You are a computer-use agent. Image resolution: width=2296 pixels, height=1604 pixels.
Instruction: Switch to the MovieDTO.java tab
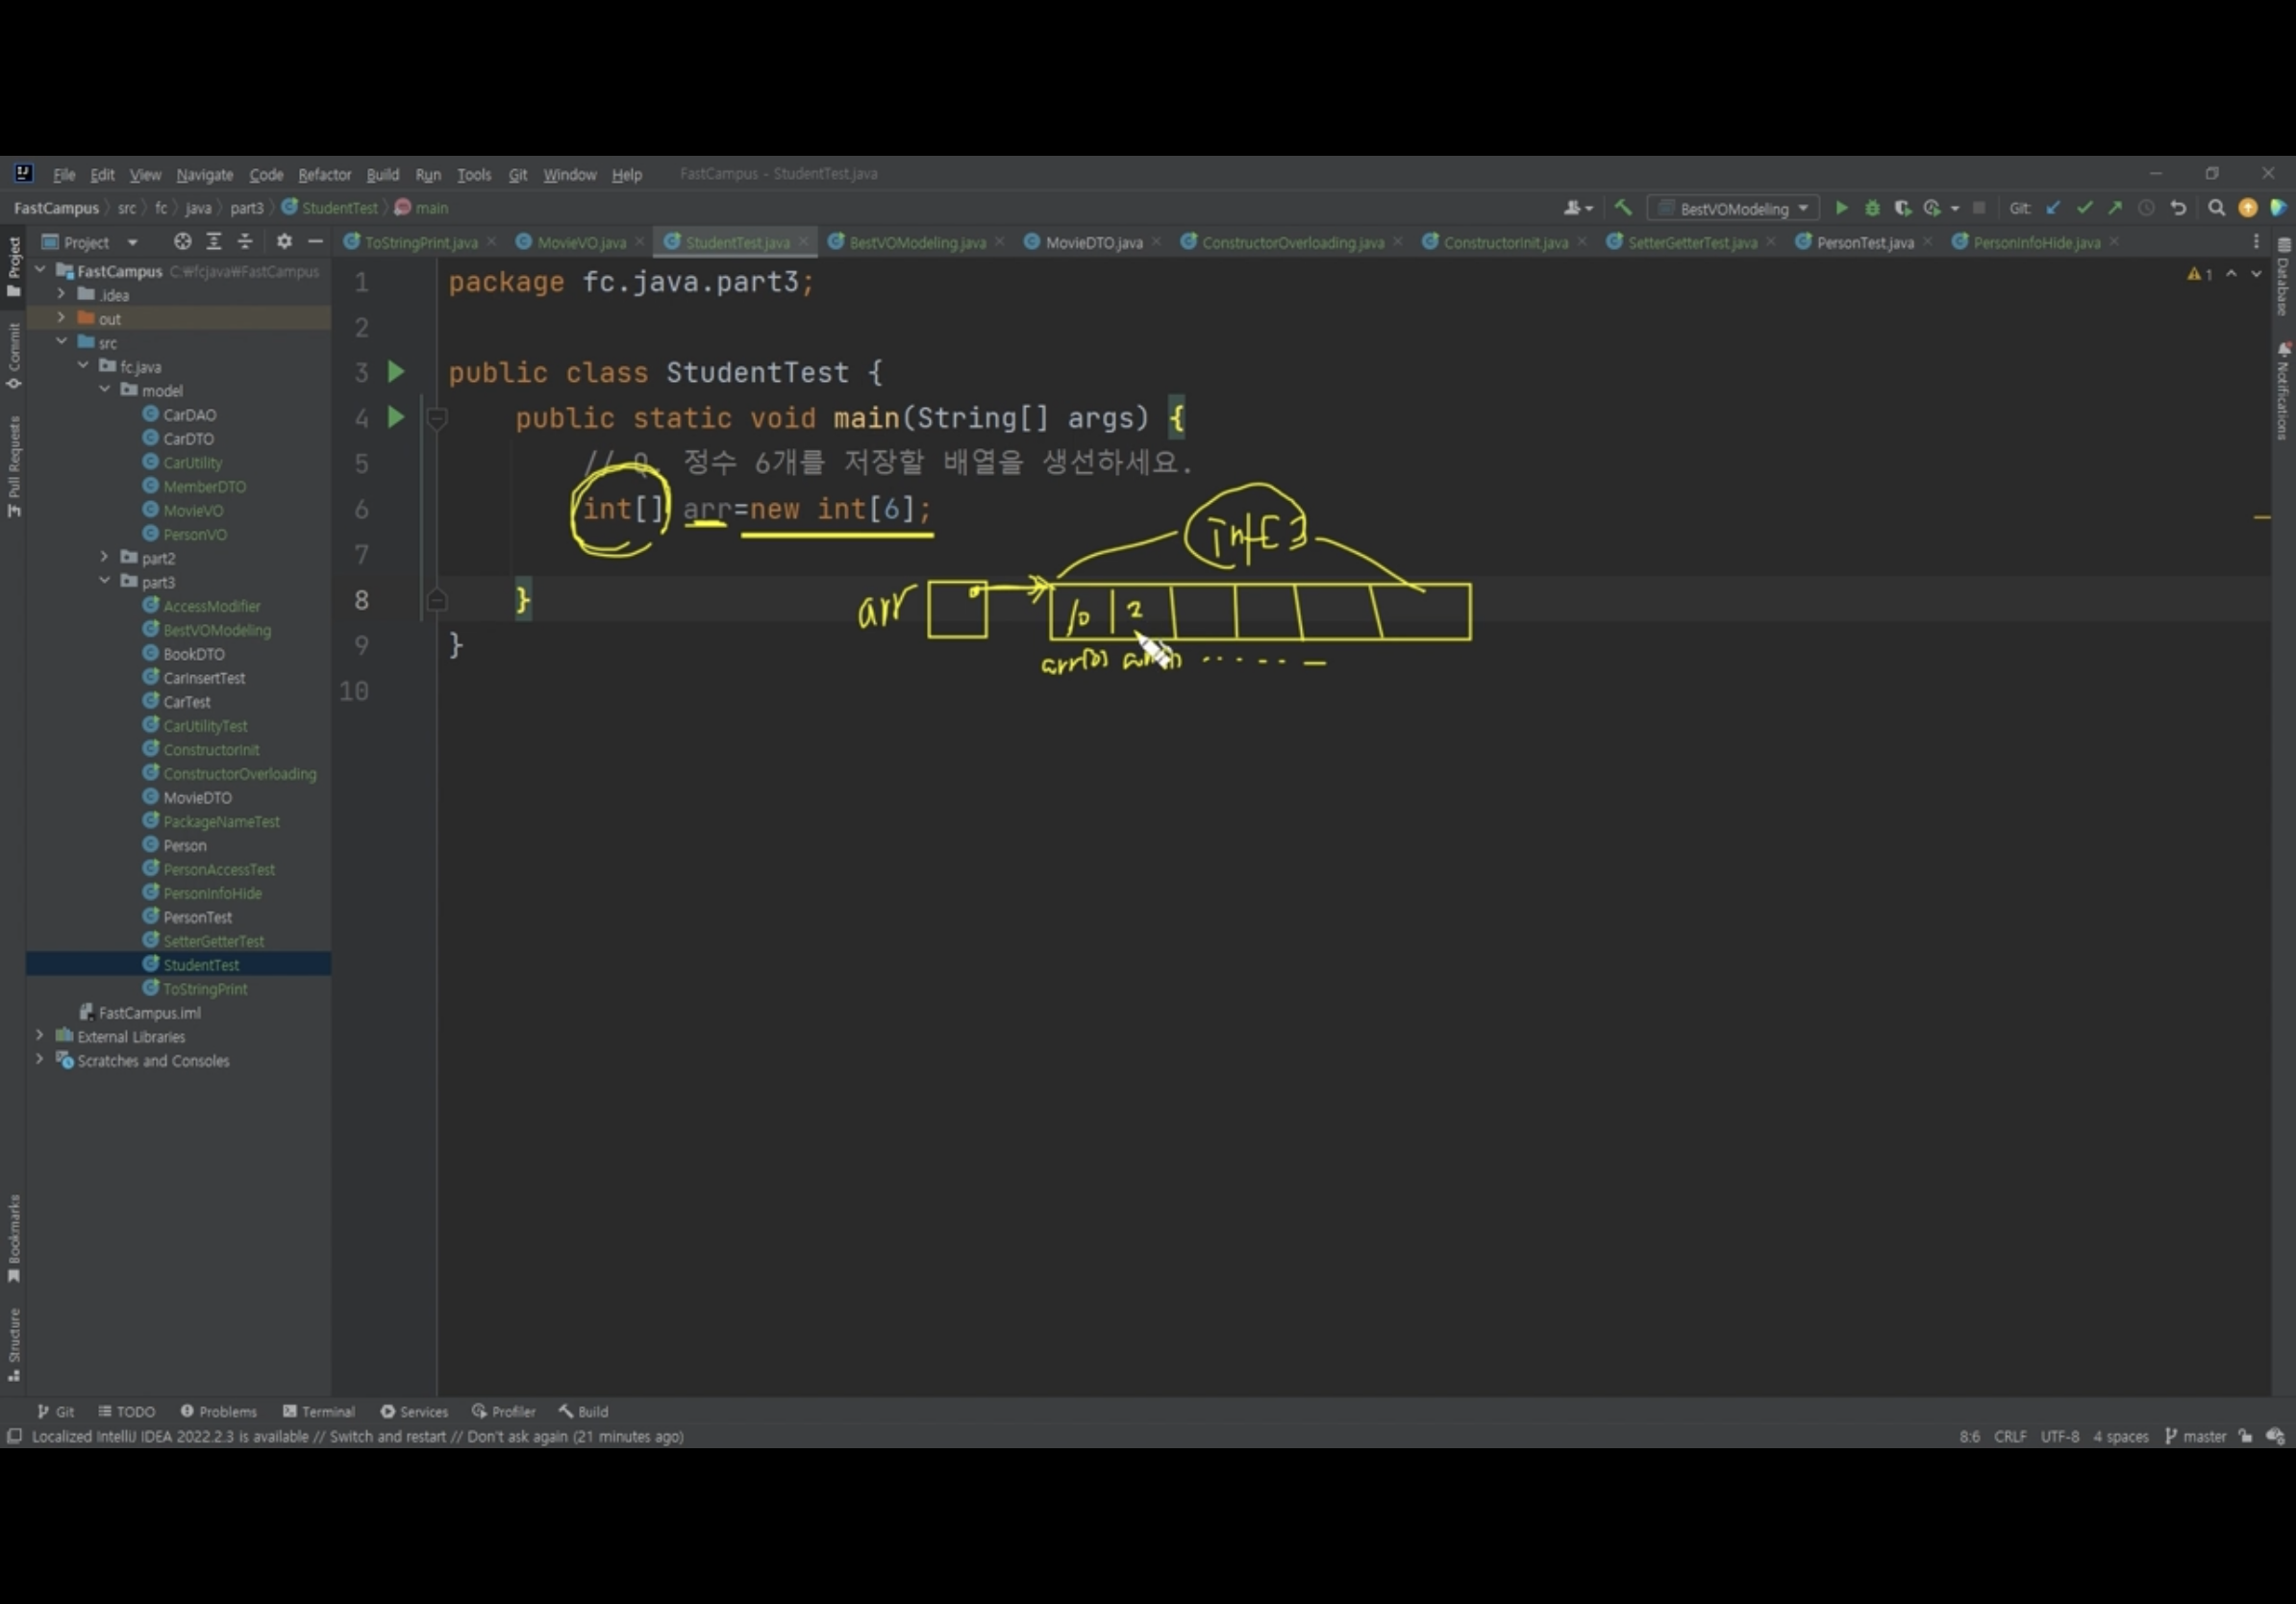pos(1093,242)
